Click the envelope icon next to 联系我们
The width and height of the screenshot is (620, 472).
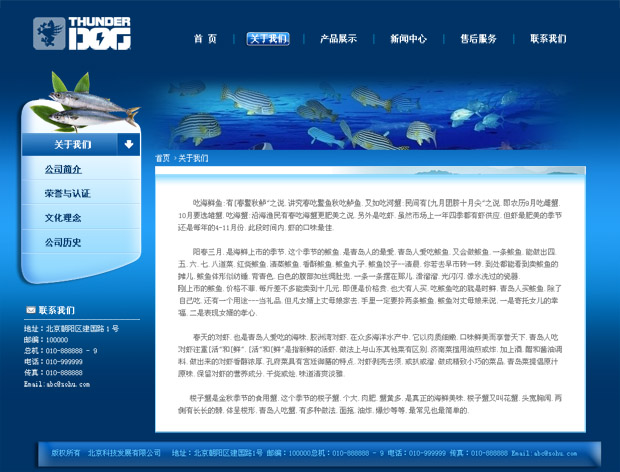point(31,310)
